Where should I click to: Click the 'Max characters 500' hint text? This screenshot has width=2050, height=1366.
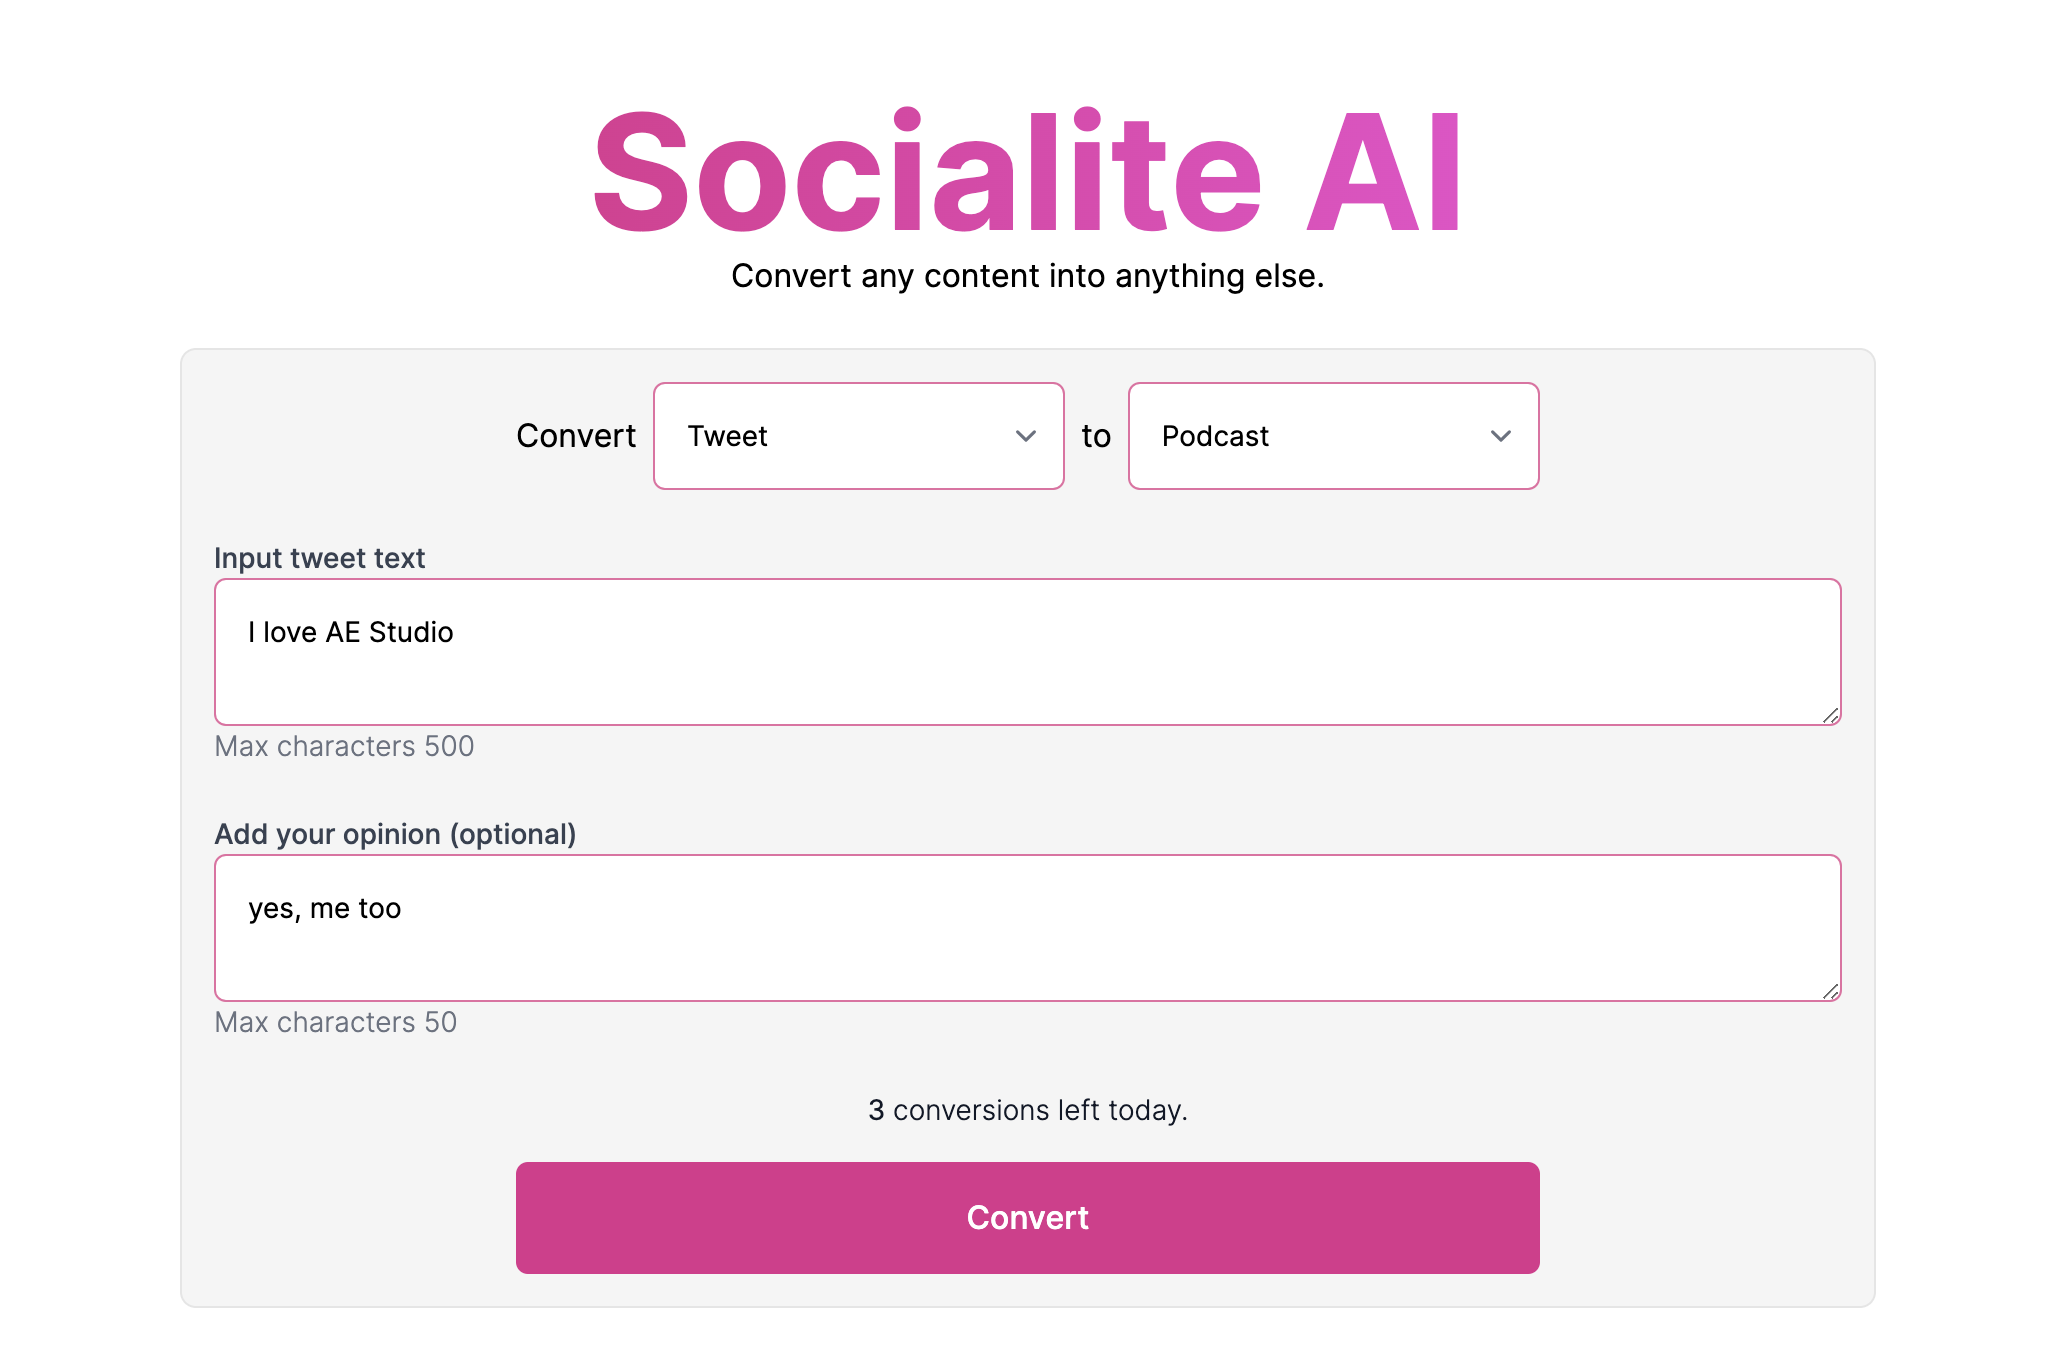(x=343, y=746)
